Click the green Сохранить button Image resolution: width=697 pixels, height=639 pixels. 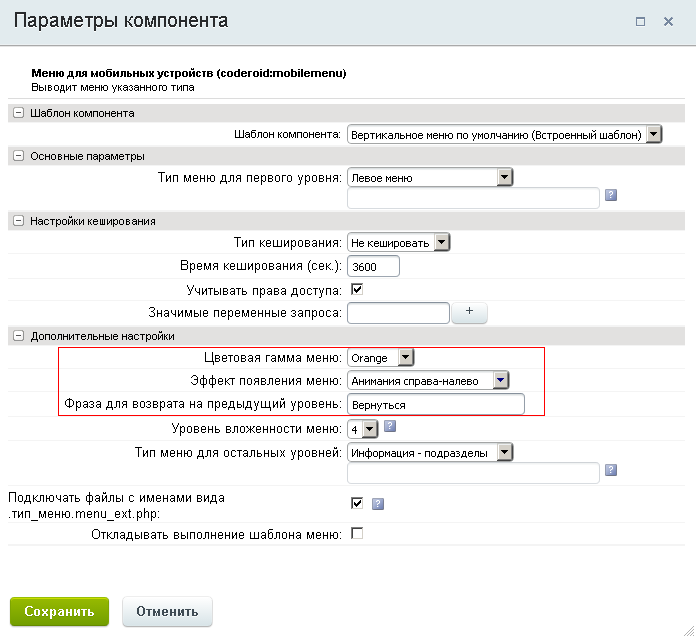point(59,611)
